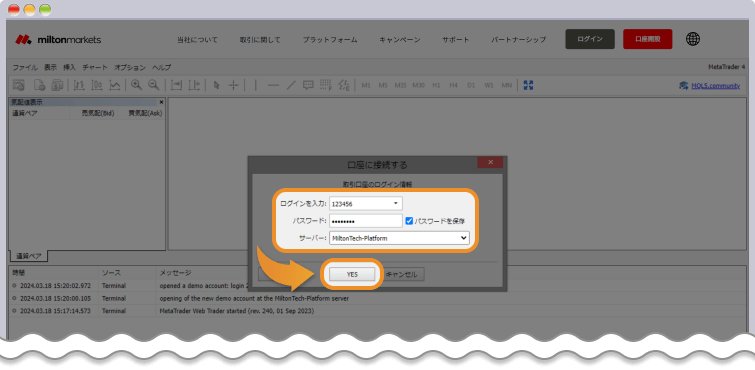Screen dimensions: 755x370
Task: Set timeframe to D1
Action: point(471,85)
